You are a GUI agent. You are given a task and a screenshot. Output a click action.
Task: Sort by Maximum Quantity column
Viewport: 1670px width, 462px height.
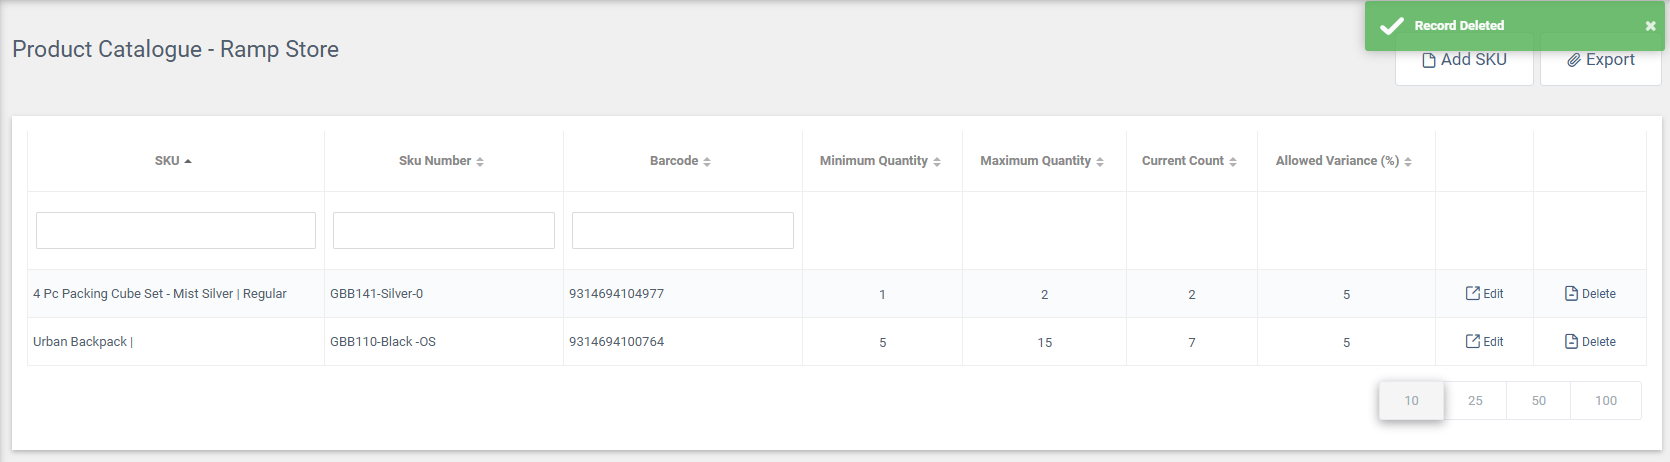point(1042,161)
